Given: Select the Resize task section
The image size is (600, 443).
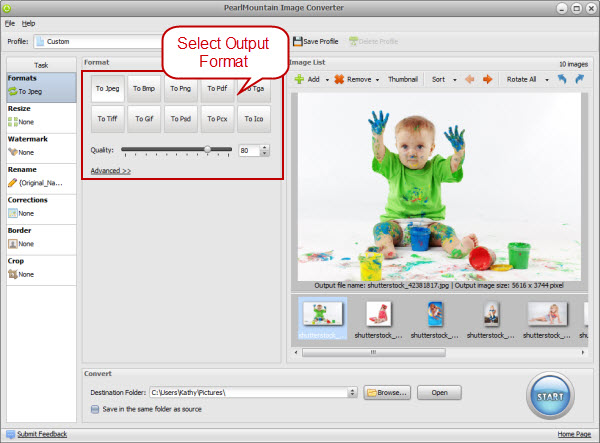Looking at the screenshot, I should (41, 118).
